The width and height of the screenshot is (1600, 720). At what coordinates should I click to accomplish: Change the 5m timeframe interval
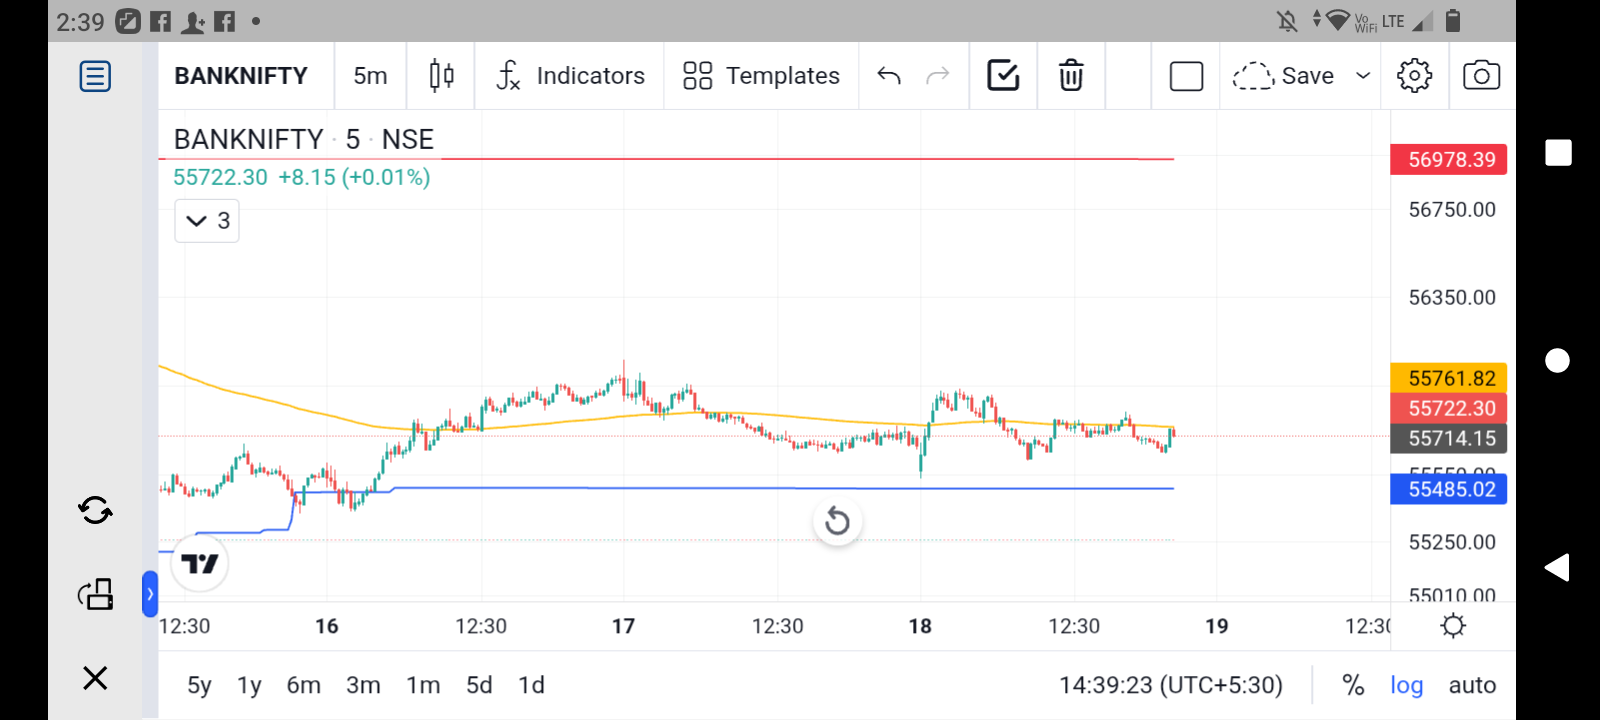click(x=370, y=76)
